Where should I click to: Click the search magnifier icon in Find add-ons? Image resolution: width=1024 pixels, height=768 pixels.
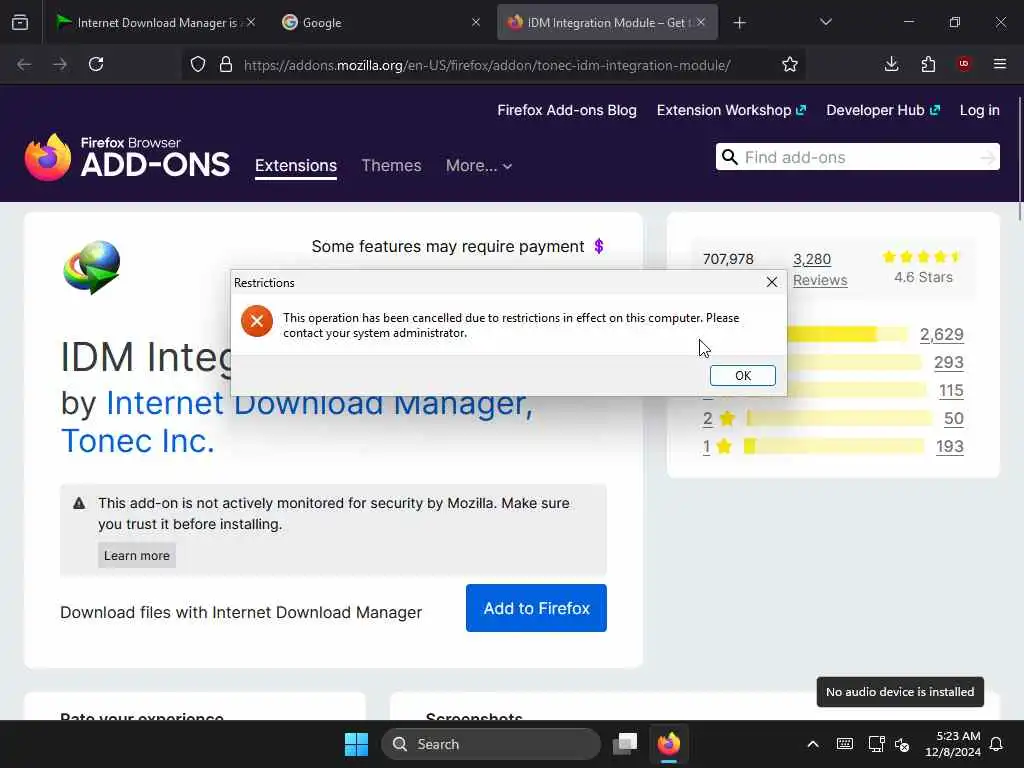[x=729, y=157]
